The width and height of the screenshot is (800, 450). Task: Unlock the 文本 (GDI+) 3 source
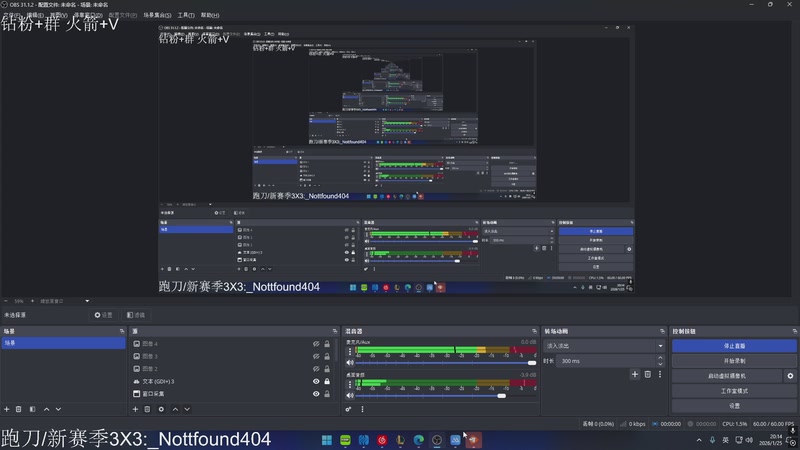click(x=327, y=381)
